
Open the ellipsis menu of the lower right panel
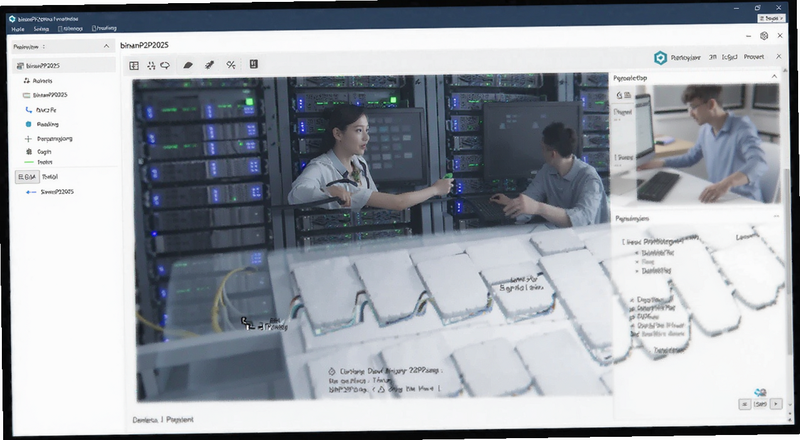776,216
